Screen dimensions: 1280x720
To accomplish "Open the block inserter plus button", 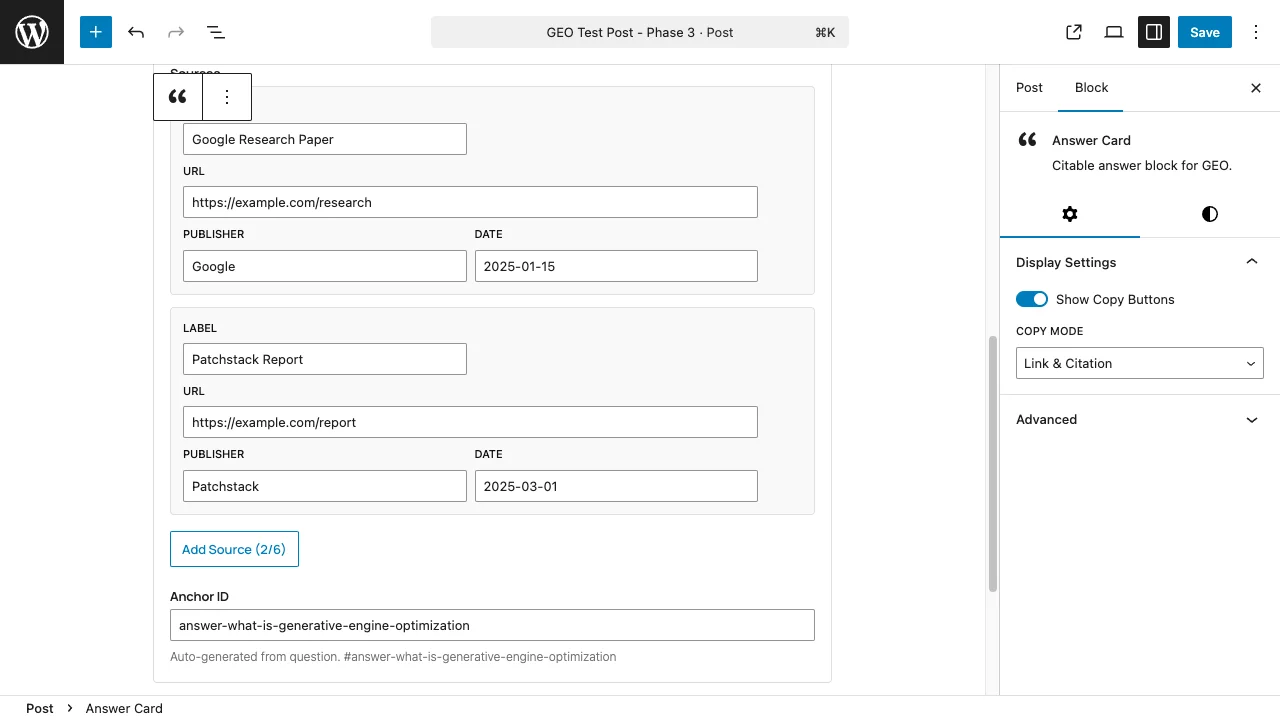I will [x=96, y=32].
